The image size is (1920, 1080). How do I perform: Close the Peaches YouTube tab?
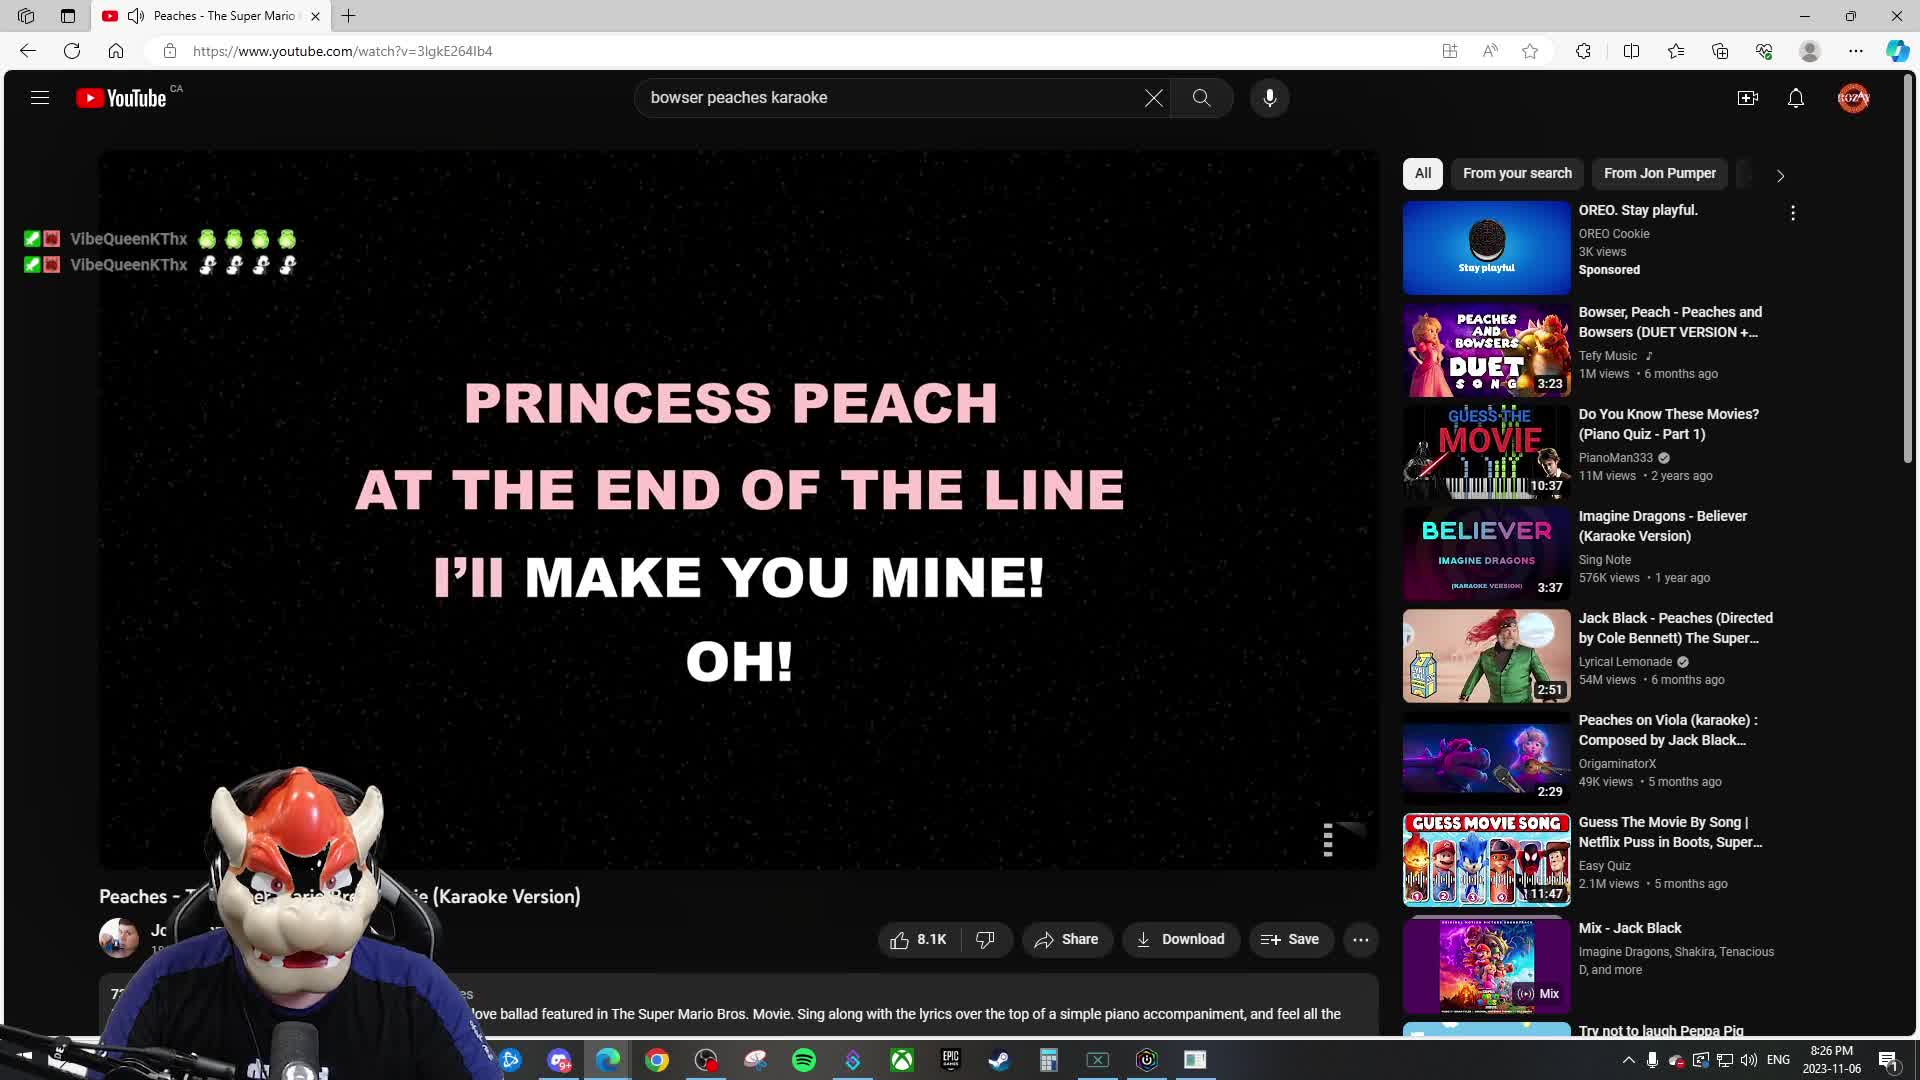[315, 16]
